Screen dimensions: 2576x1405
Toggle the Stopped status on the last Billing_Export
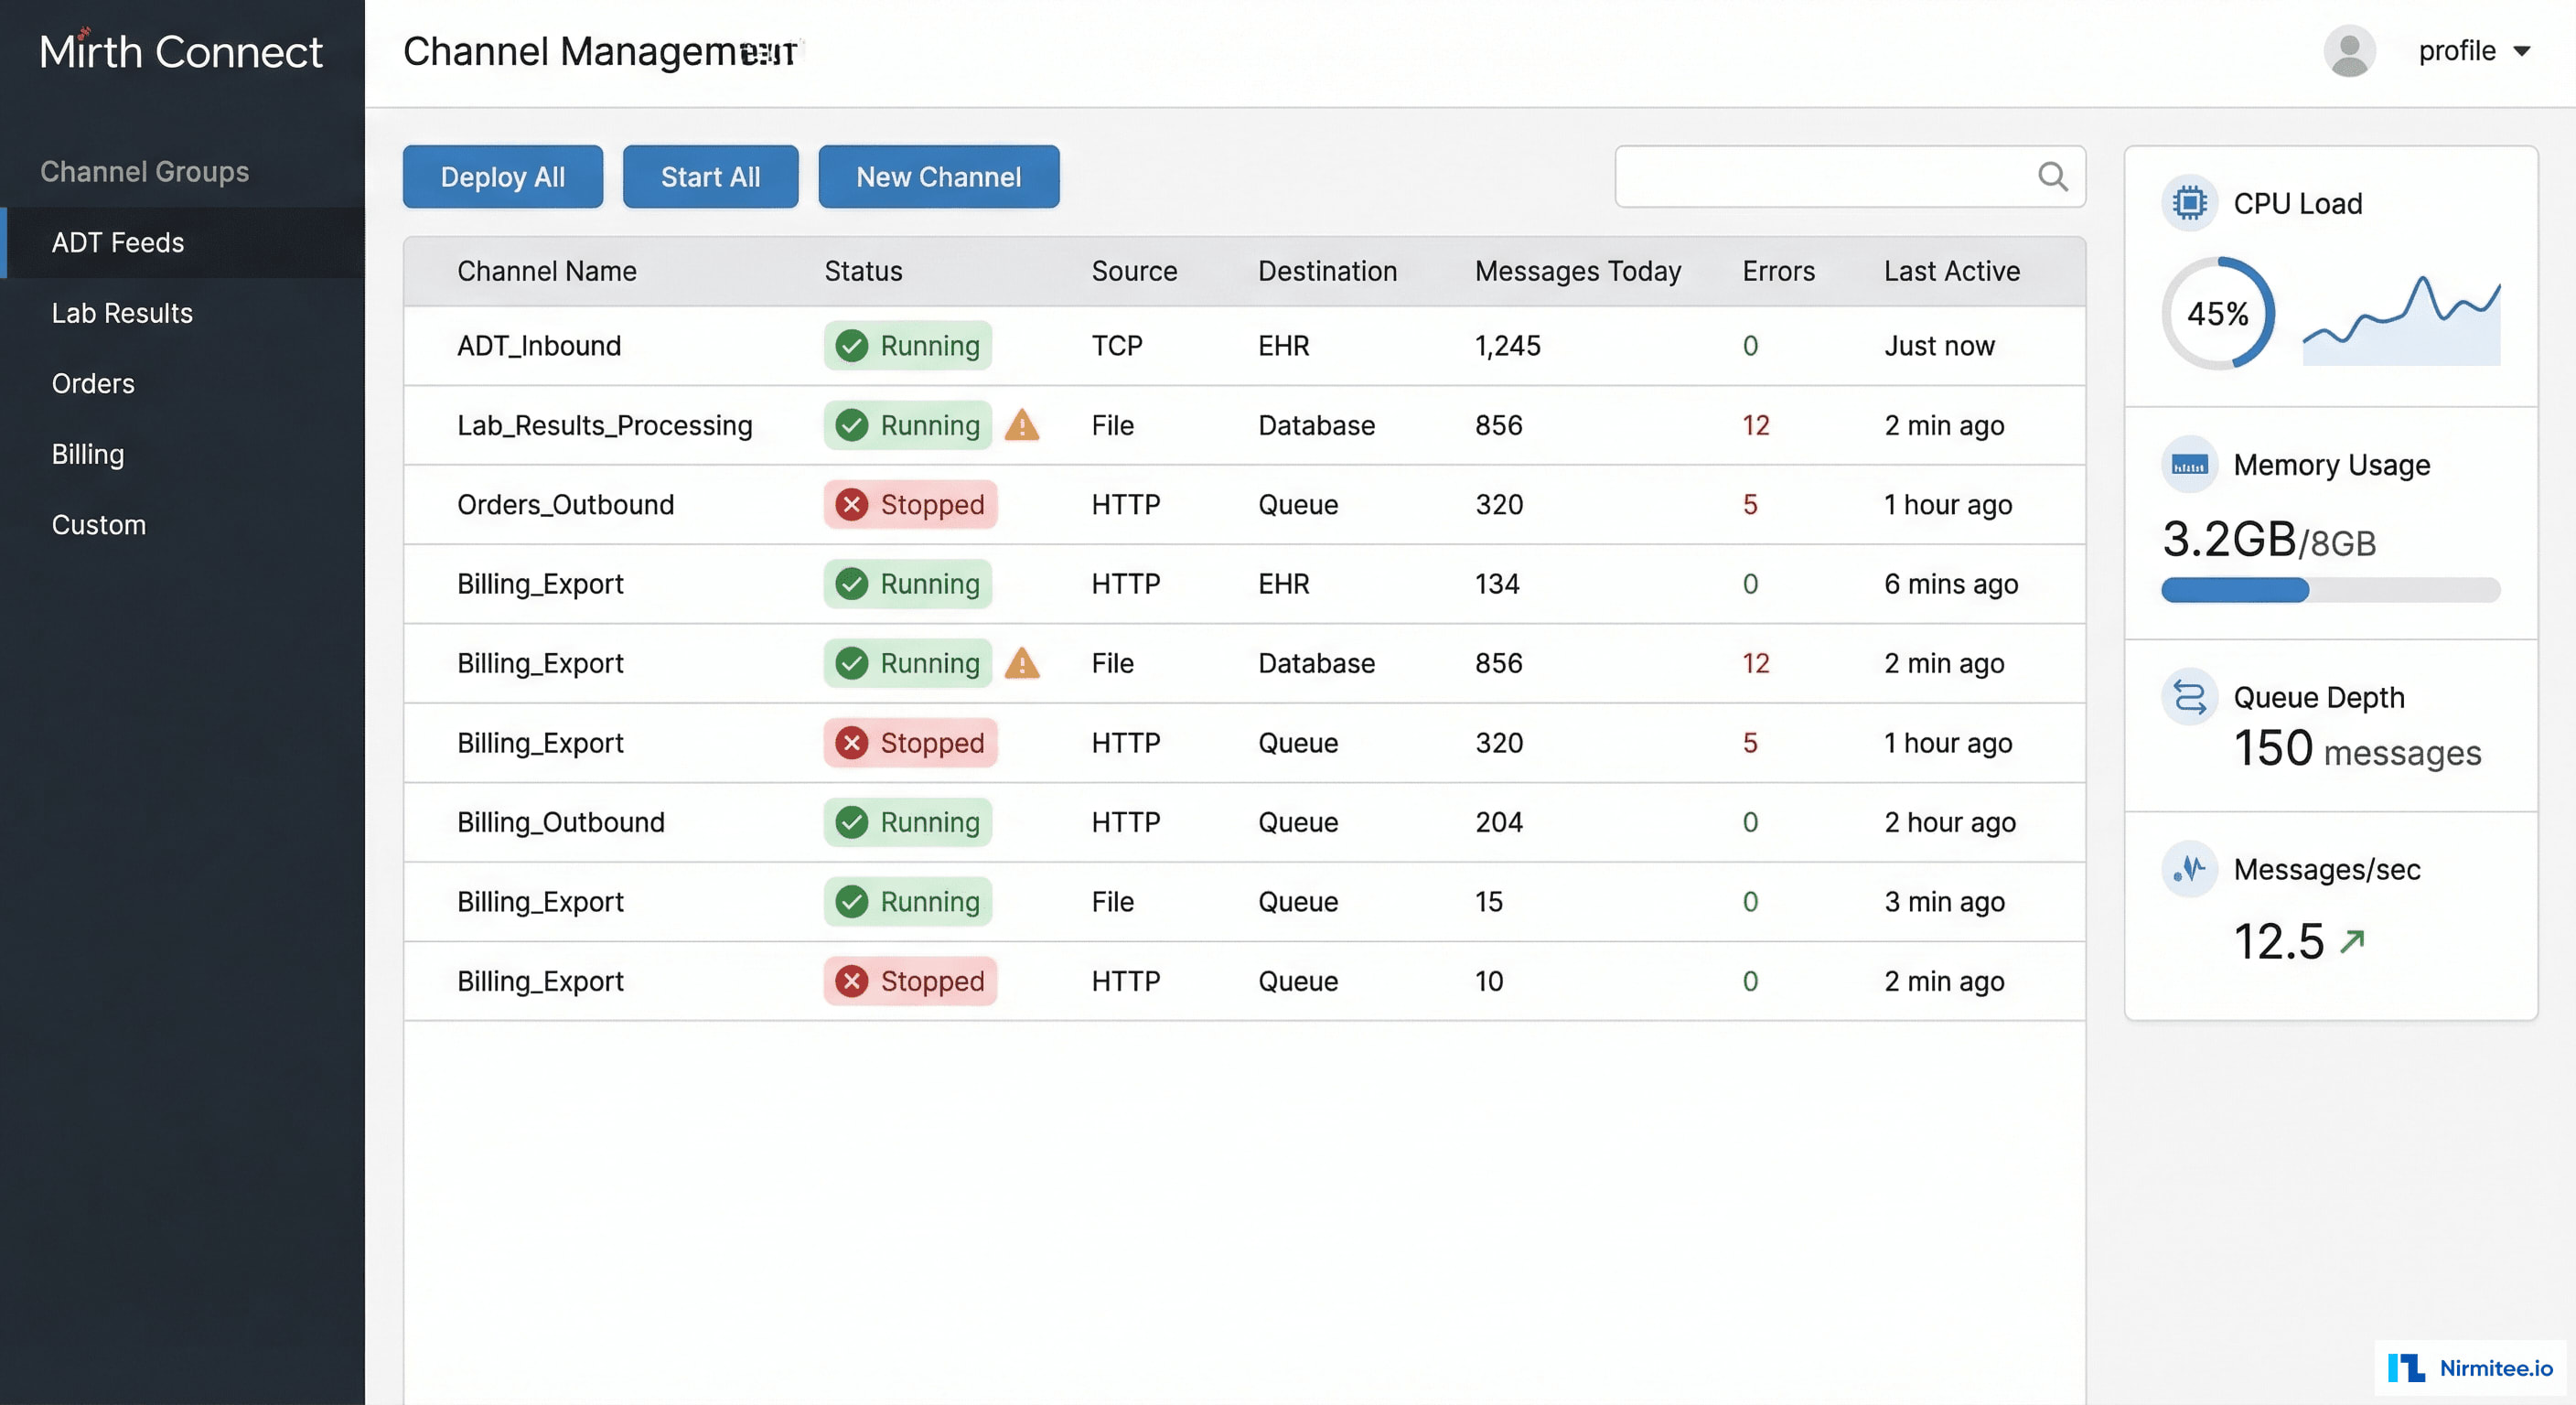click(910, 981)
